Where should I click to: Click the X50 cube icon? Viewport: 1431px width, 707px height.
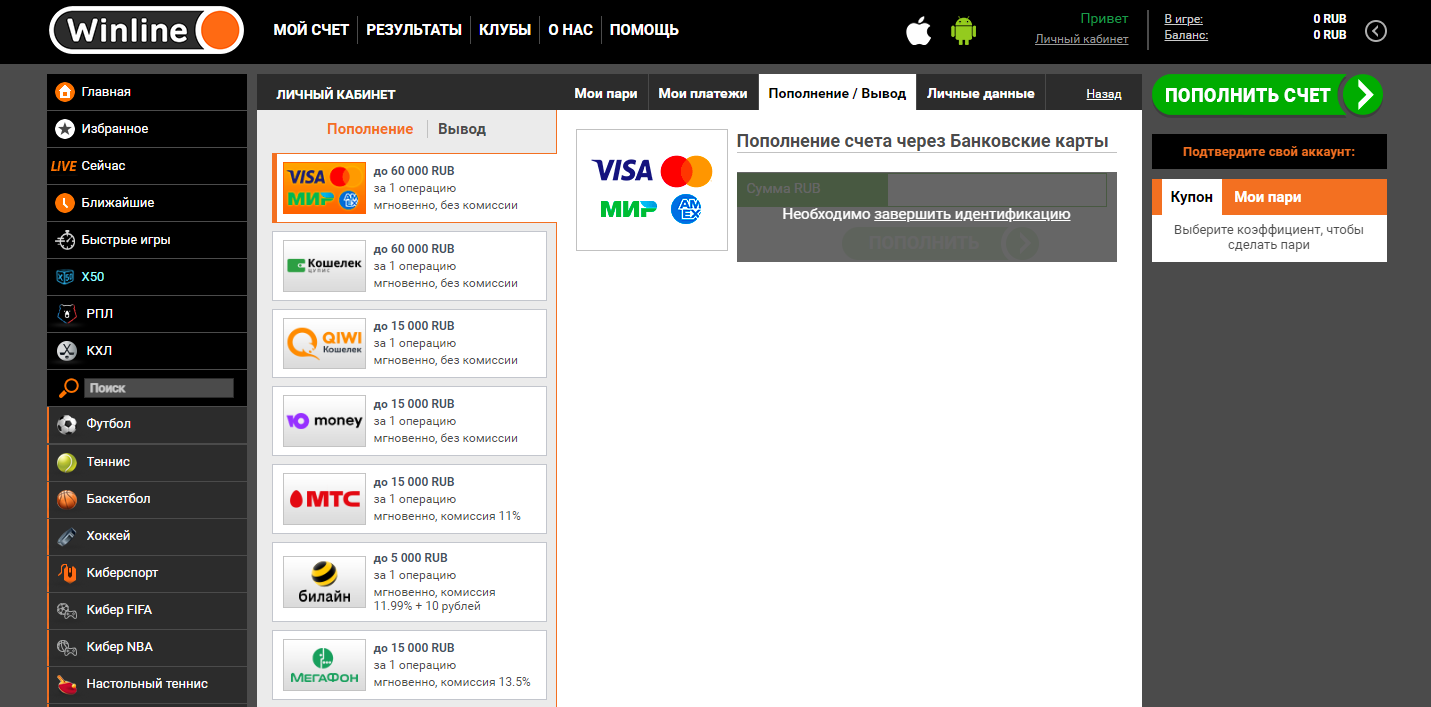click(65, 277)
